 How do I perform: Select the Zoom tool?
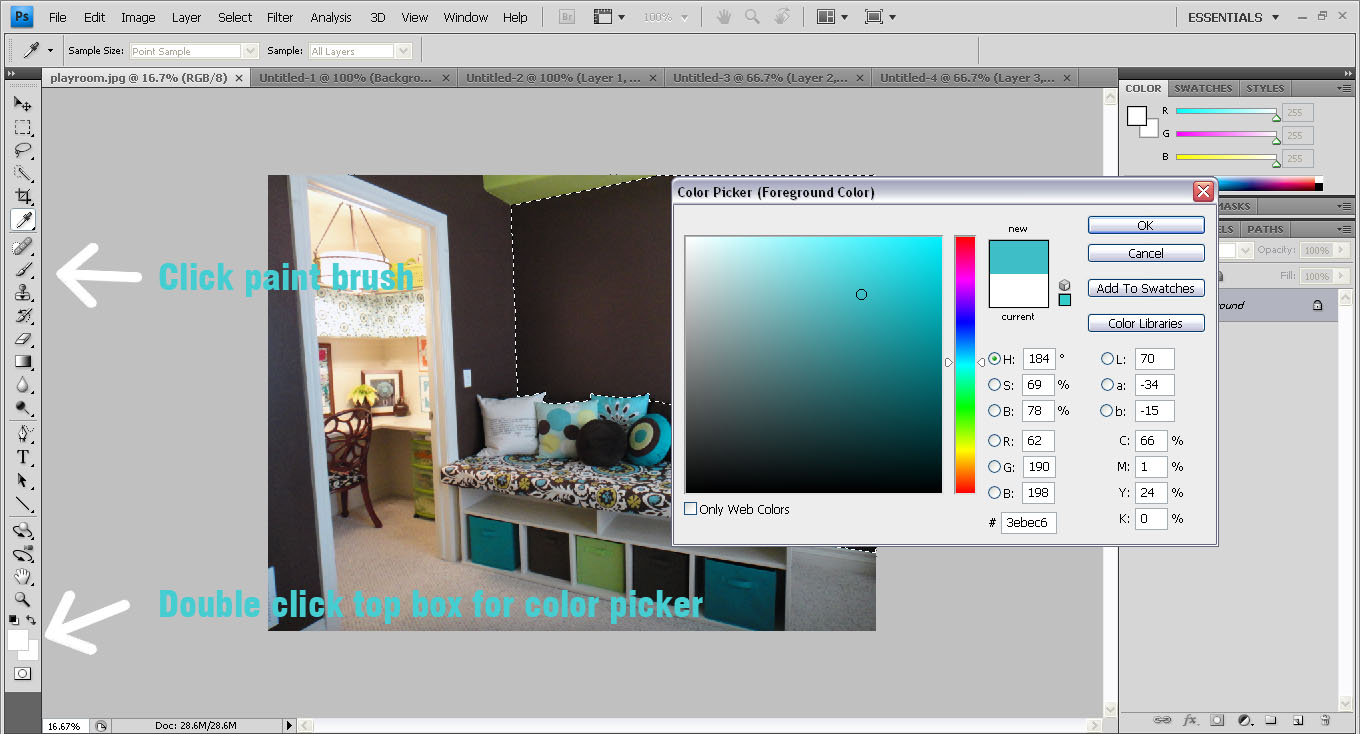point(22,598)
